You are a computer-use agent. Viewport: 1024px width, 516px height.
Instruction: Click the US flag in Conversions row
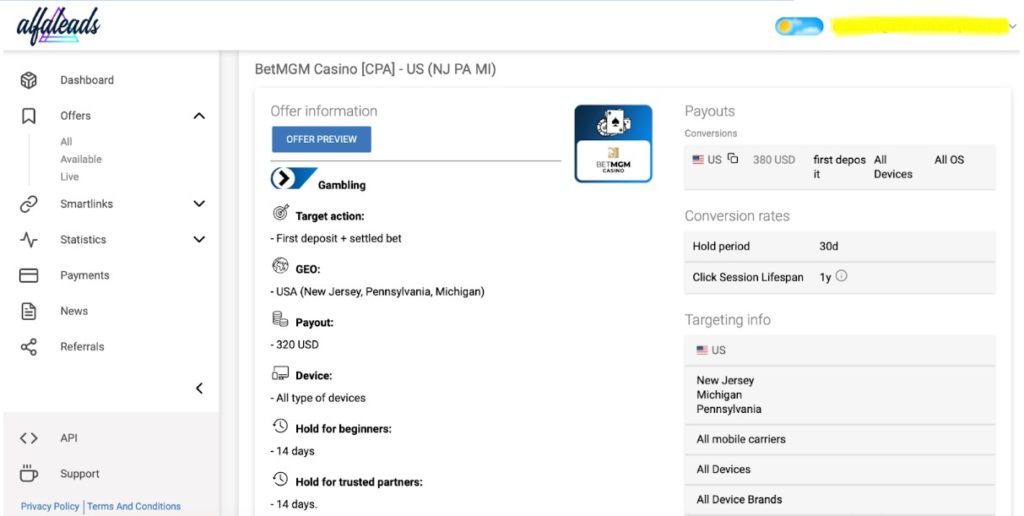click(x=698, y=159)
